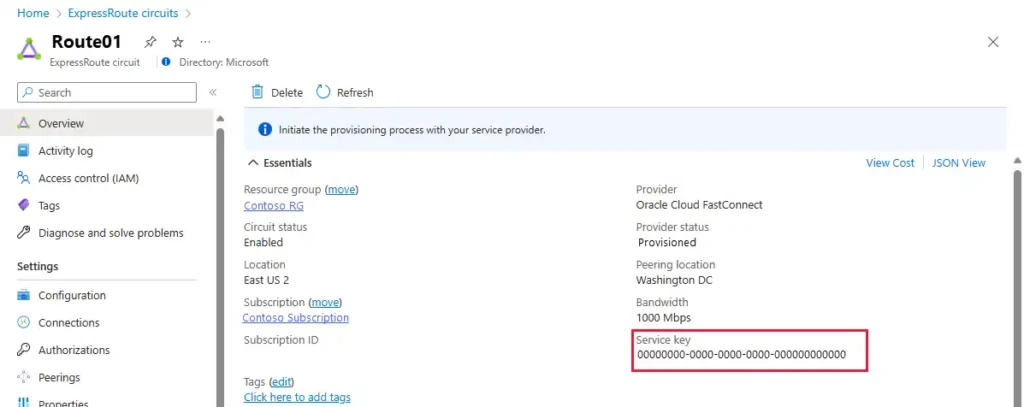Open the ellipsis more options menu
1024x407 pixels.
(x=205, y=42)
